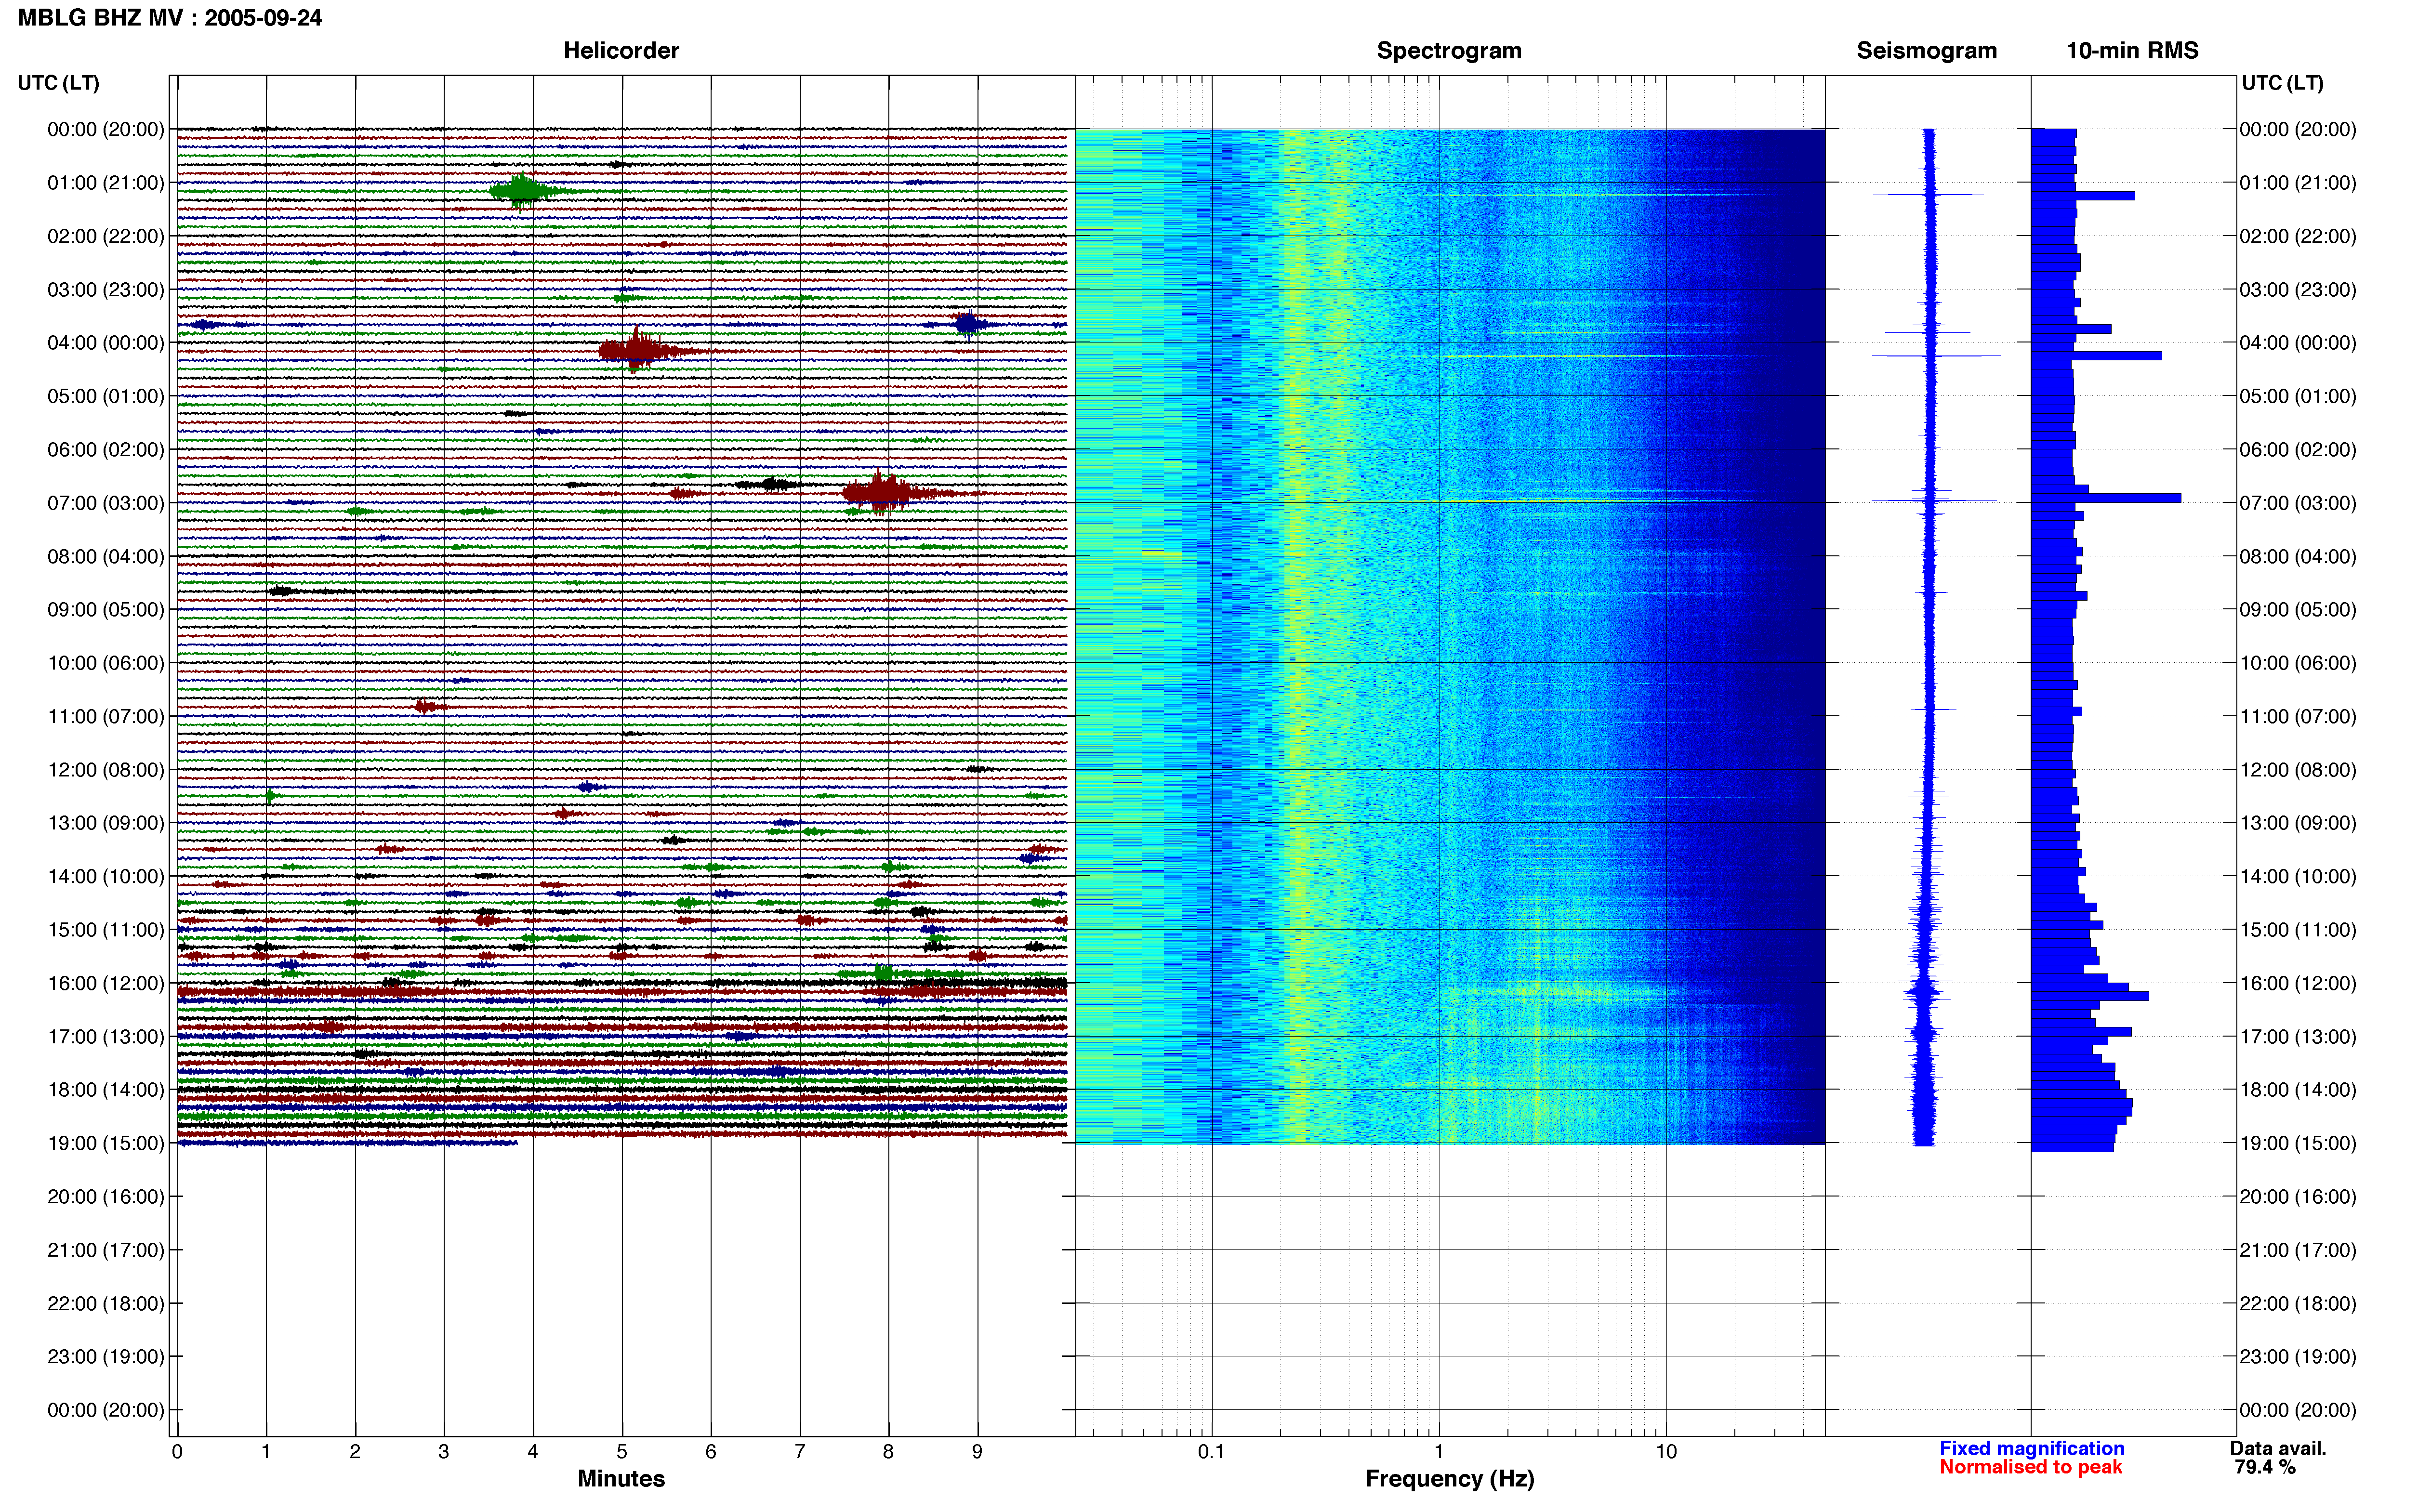
Task: Click the RMS bar peak after 16:00
Action: (x=2090, y=996)
